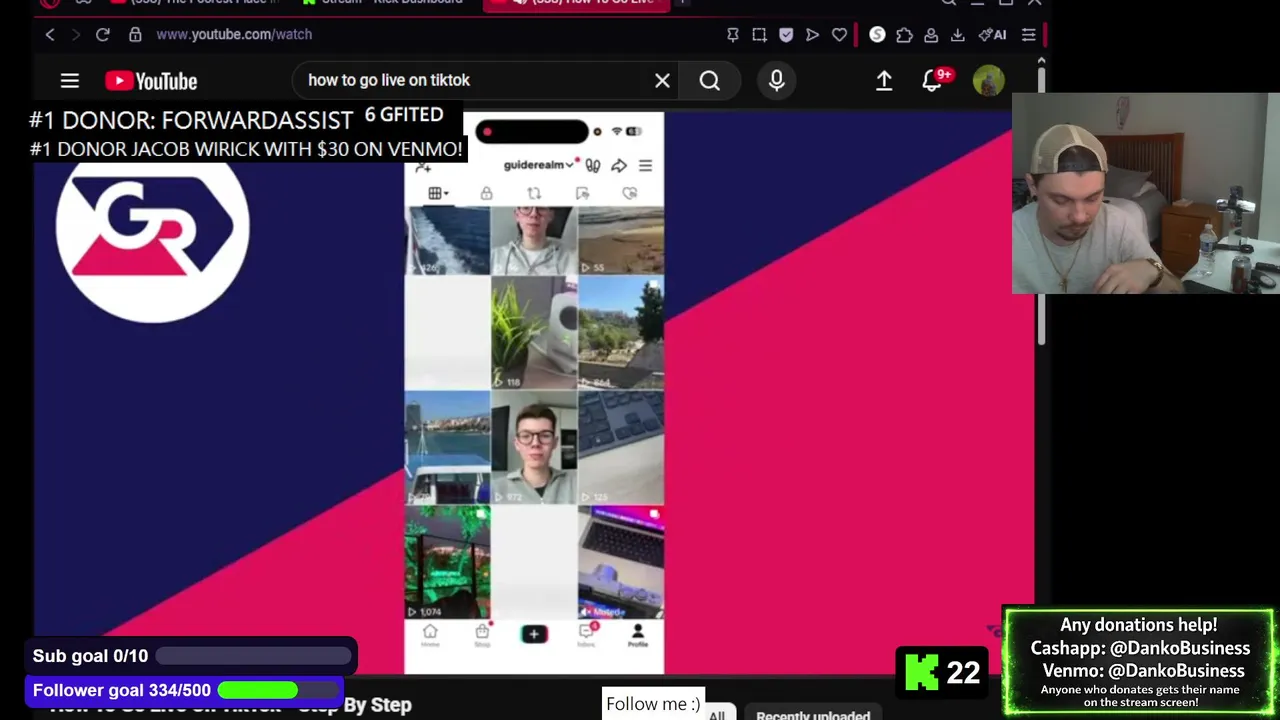Screen dimensions: 1280x720
Task: Open the green plant video with 118 views
Action: [534, 333]
